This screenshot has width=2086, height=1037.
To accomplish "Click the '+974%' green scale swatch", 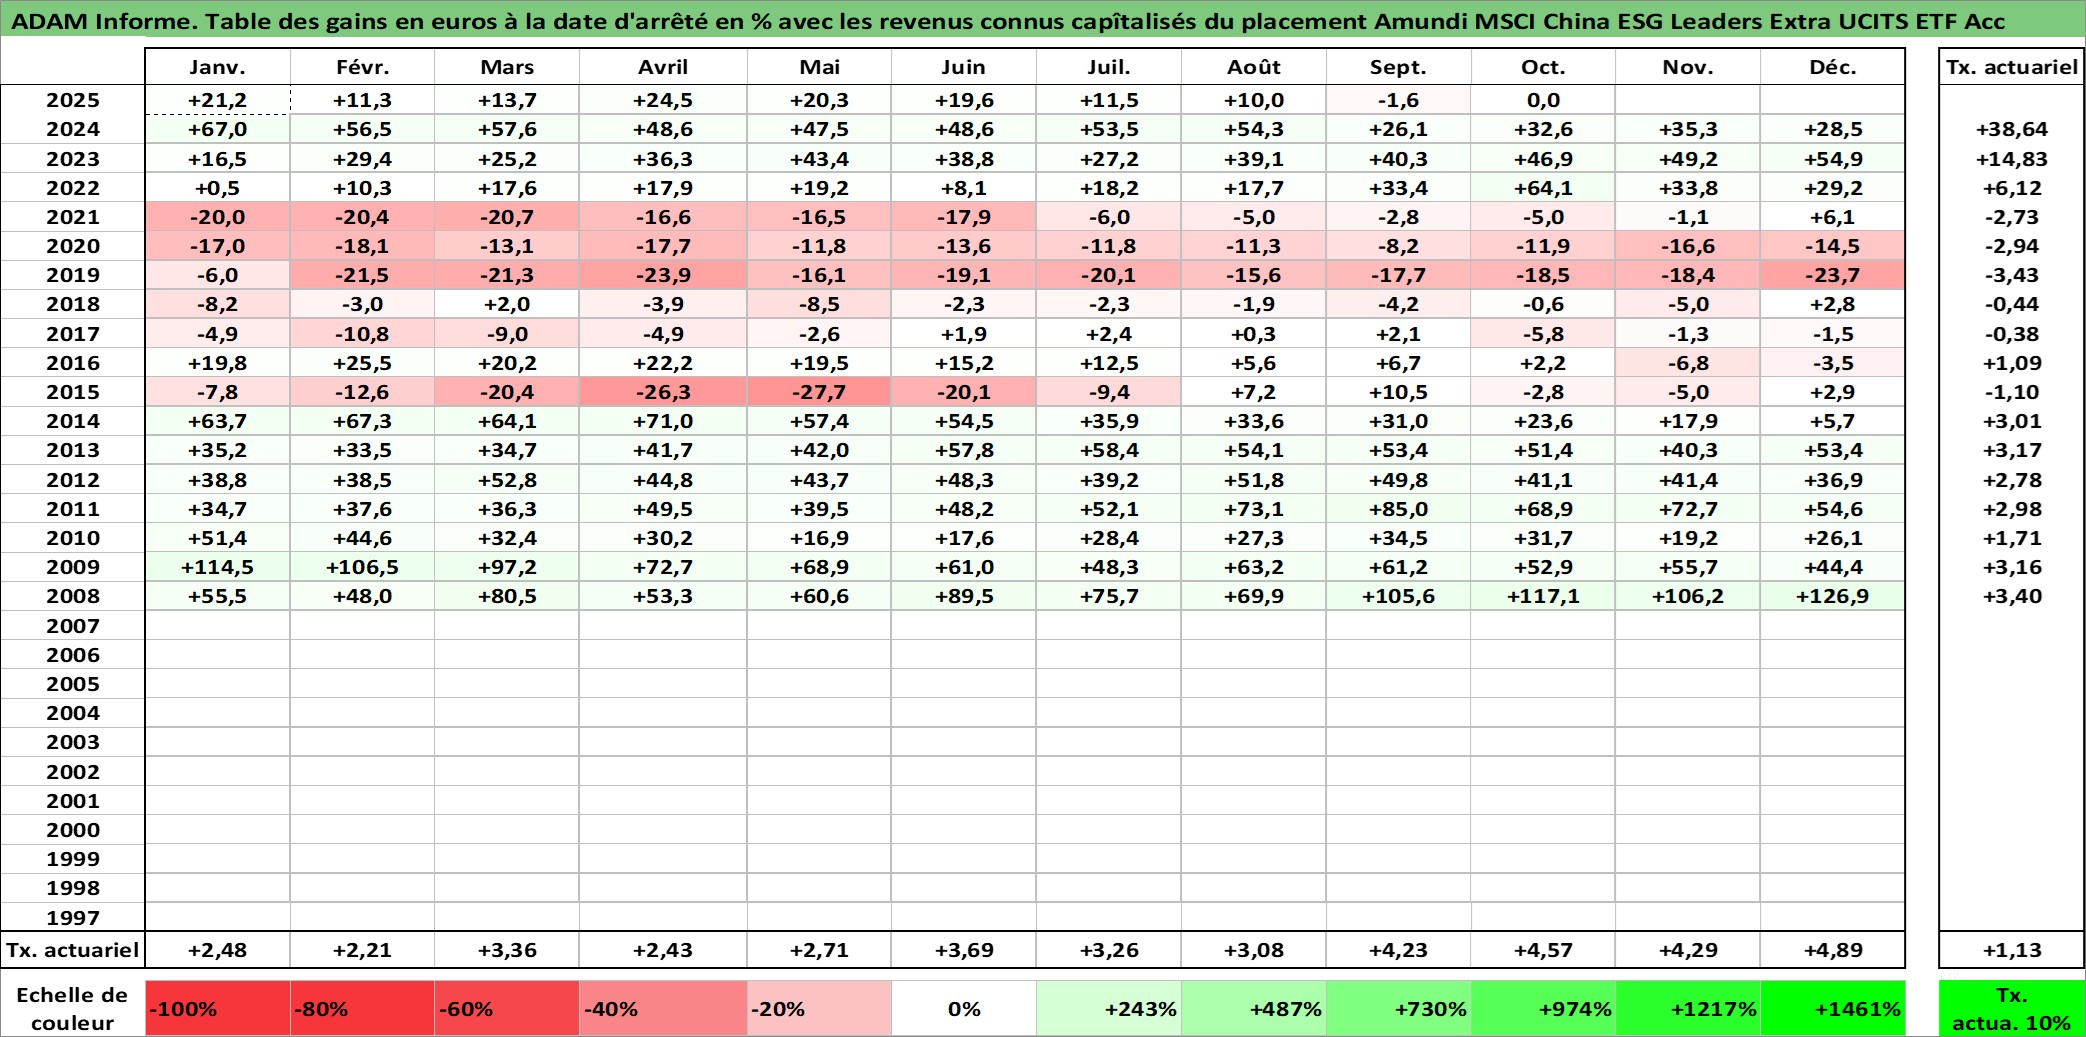I will tap(1543, 1008).
